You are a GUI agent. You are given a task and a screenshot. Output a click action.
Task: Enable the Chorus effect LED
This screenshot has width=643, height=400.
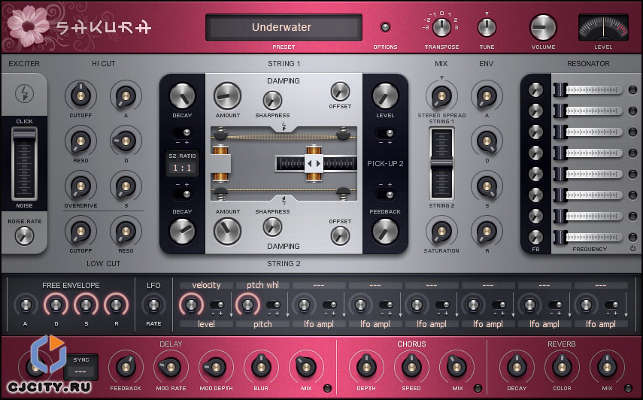tap(478, 388)
